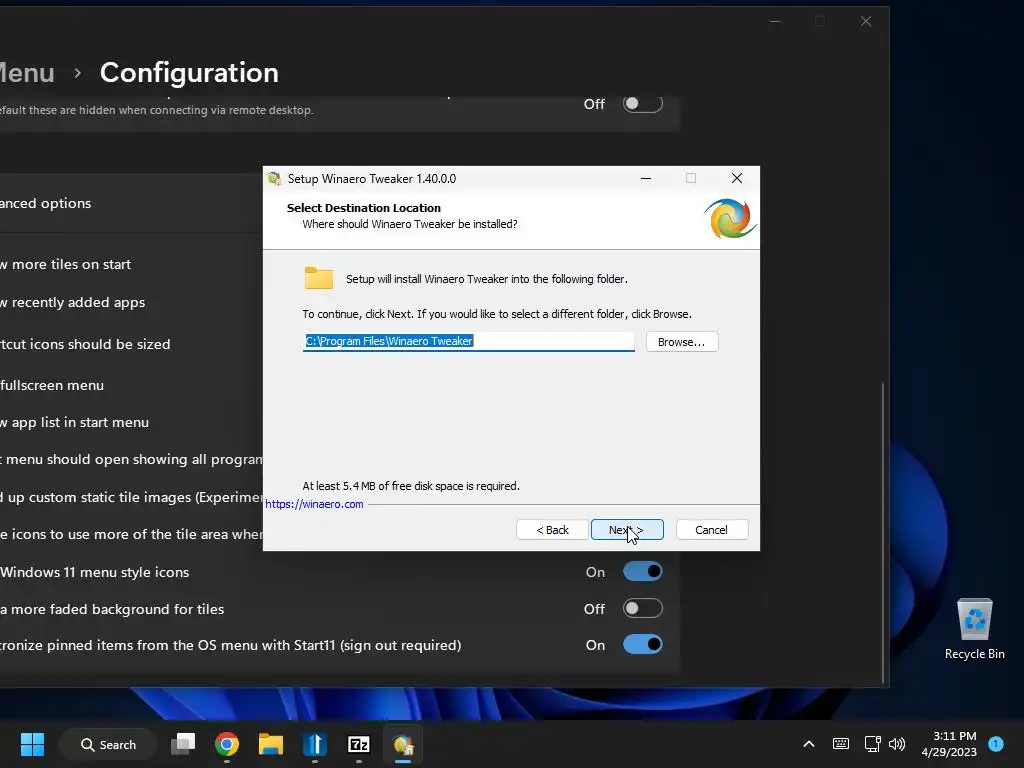Viewport: 1024px width, 768px height.
Task: Click the Winaero Tweaker logo in setup header
Action: [729, 219]
